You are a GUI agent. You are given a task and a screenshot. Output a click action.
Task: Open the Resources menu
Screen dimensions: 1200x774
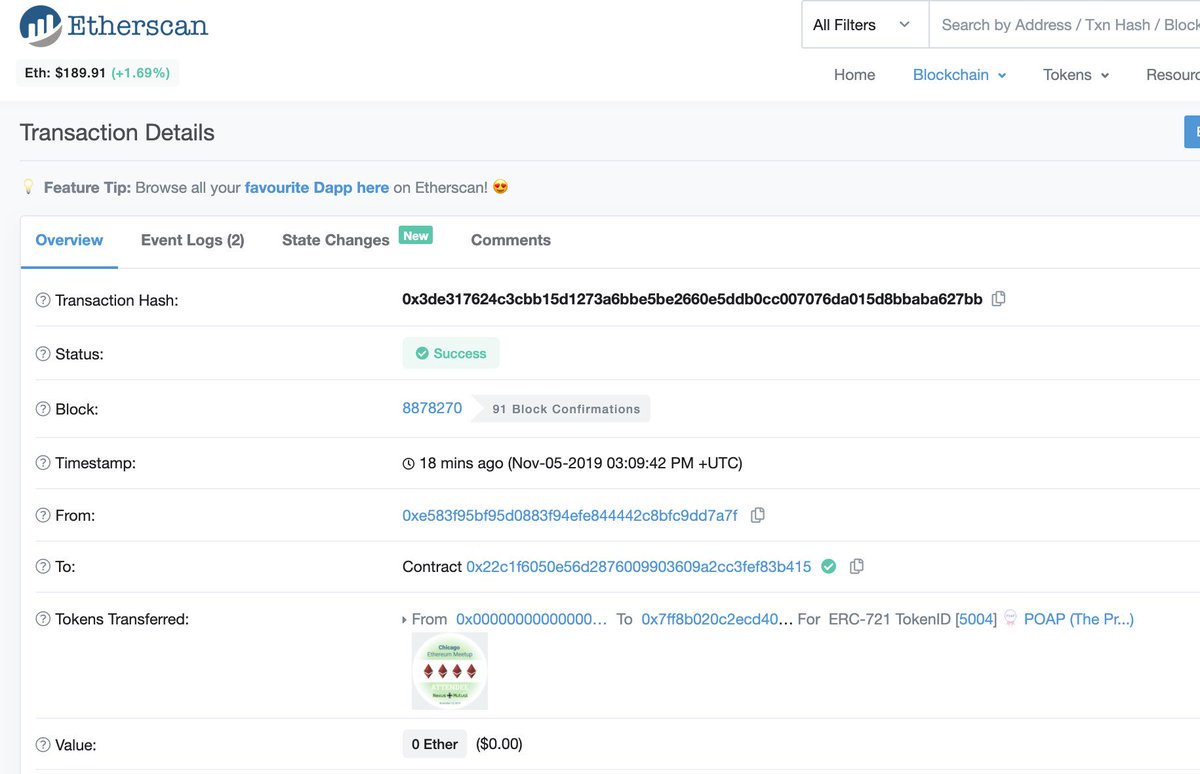(1172, 75)
